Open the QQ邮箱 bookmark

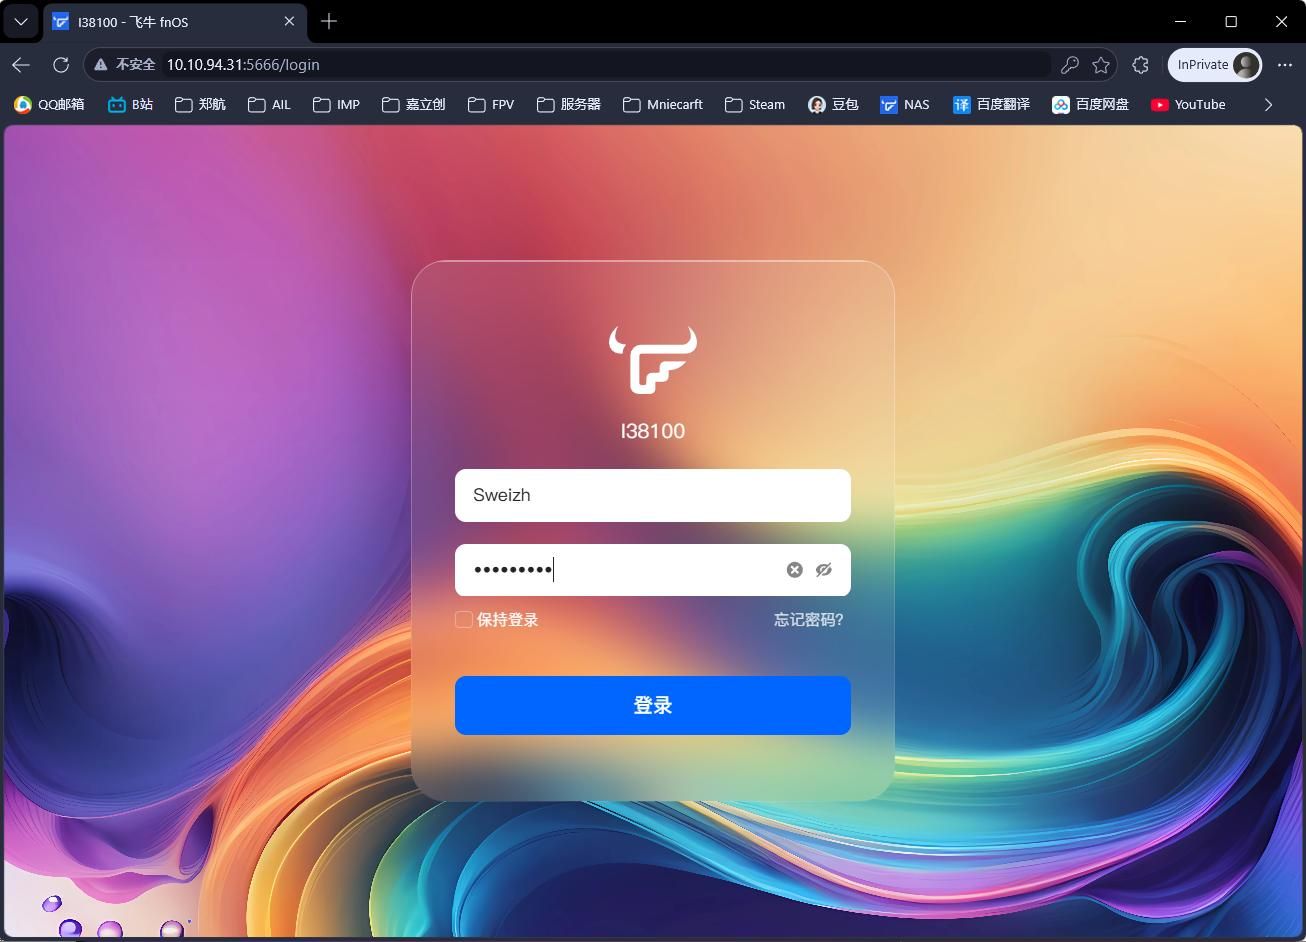(x=49, y=104)
